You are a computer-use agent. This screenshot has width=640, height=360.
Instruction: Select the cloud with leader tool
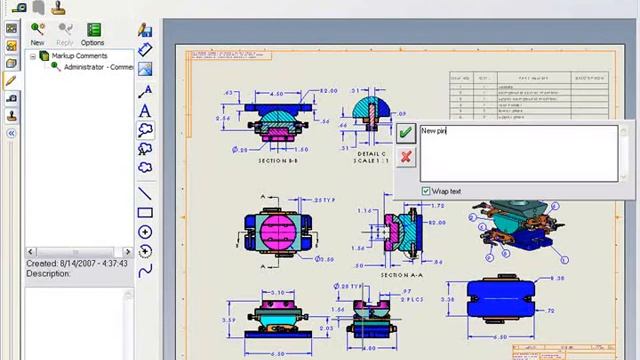click(145, 130)
